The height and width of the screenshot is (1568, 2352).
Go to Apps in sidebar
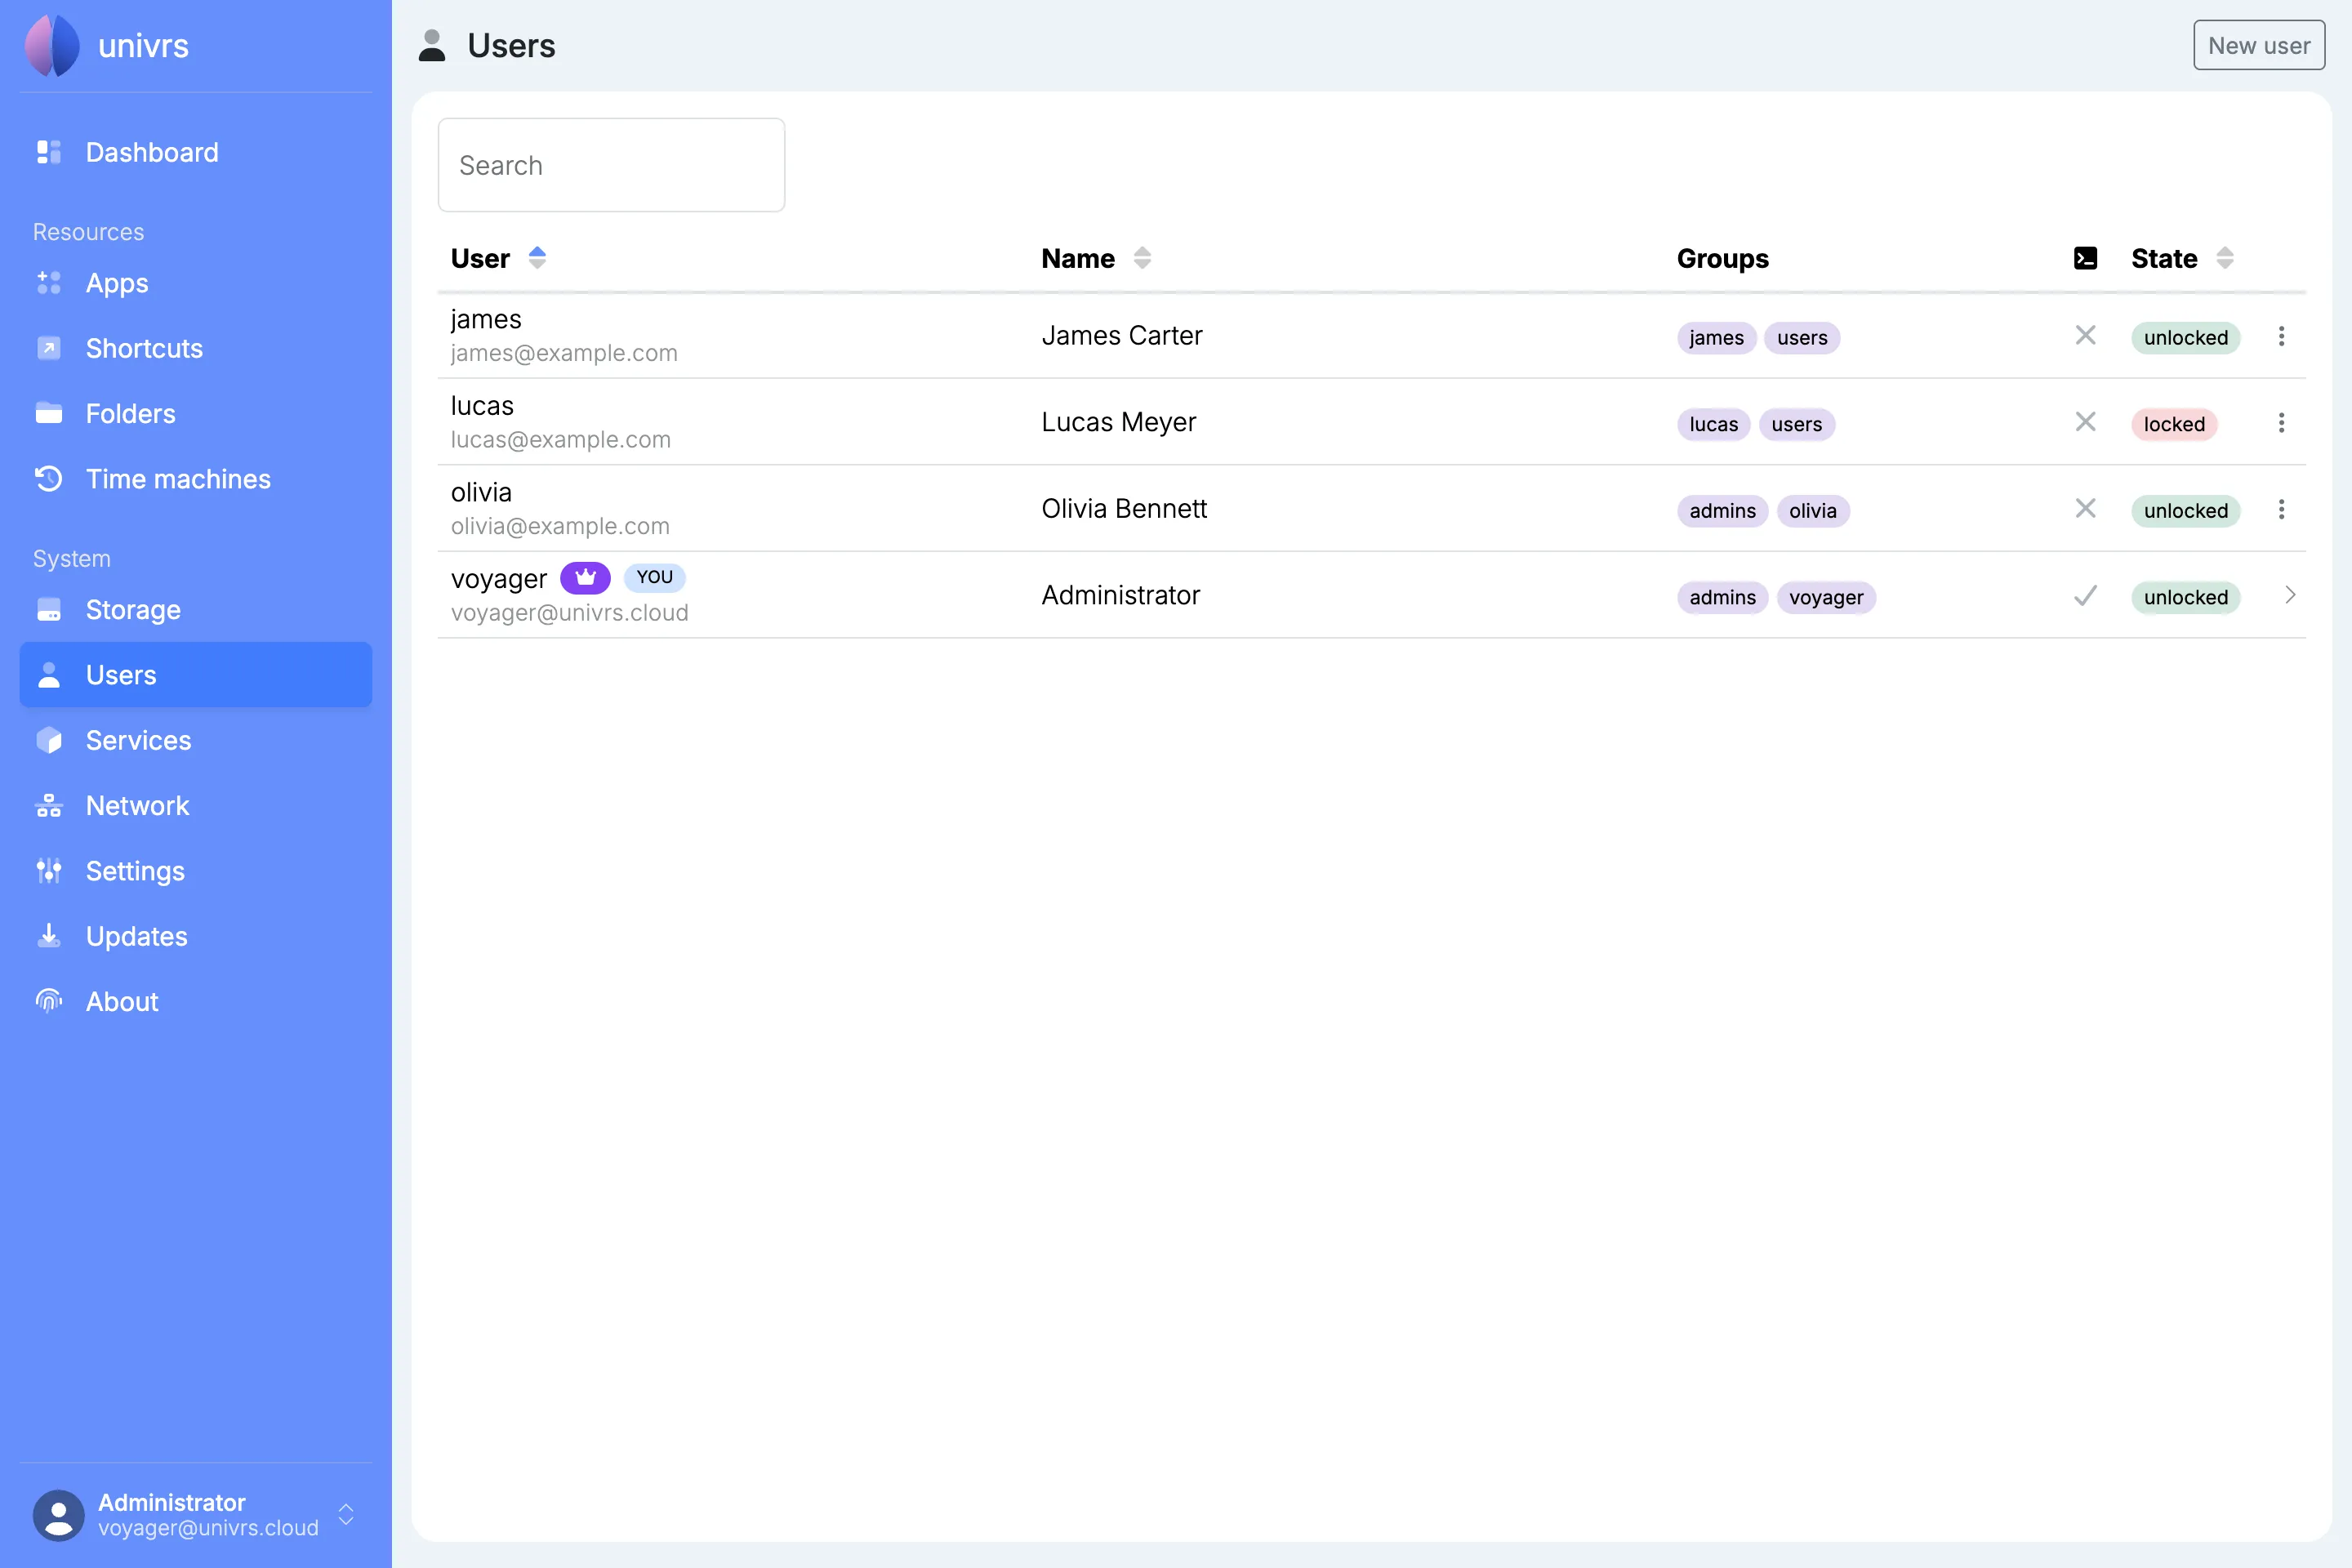click(x=196, y=283)
